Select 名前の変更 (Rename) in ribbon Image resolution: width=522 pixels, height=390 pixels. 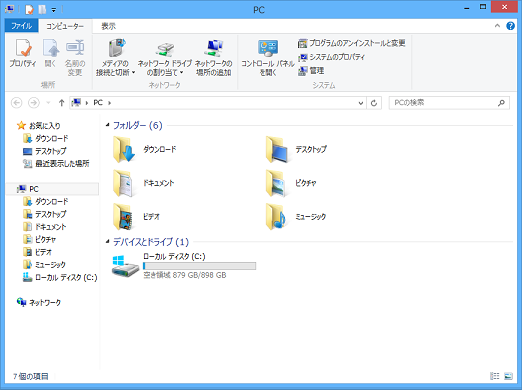[75, 57]
